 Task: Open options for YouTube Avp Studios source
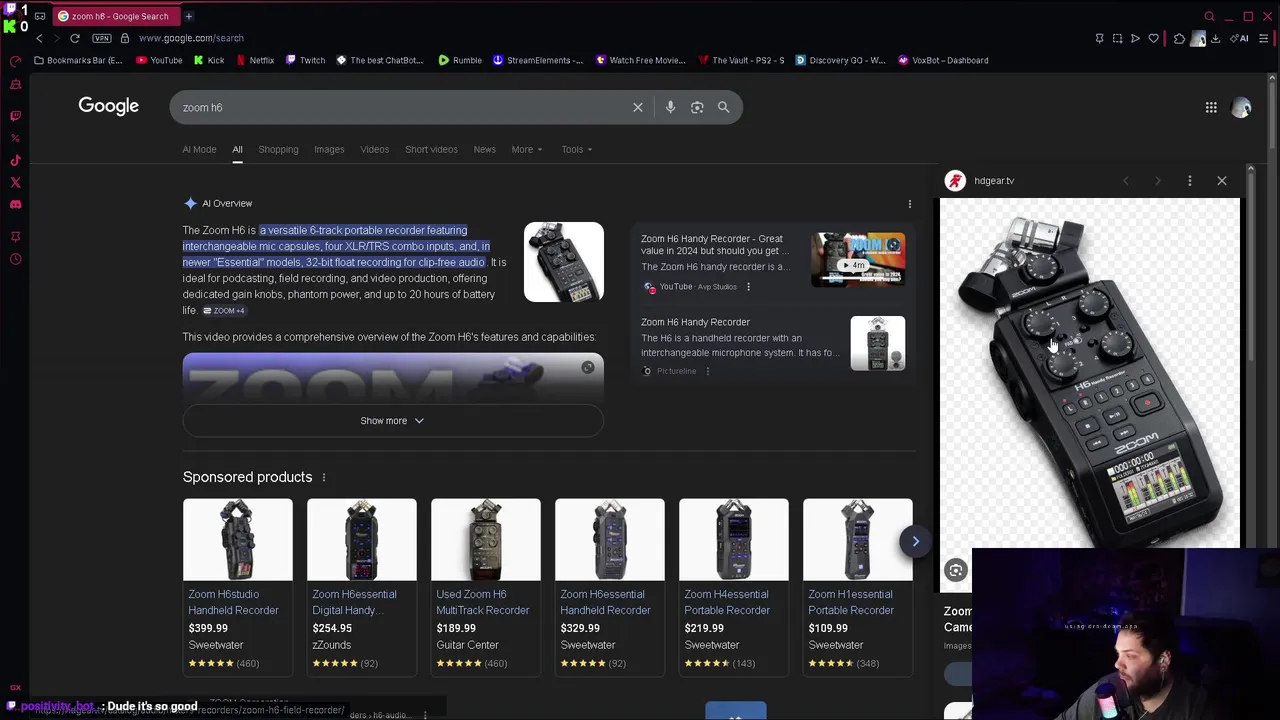(748, 287)
